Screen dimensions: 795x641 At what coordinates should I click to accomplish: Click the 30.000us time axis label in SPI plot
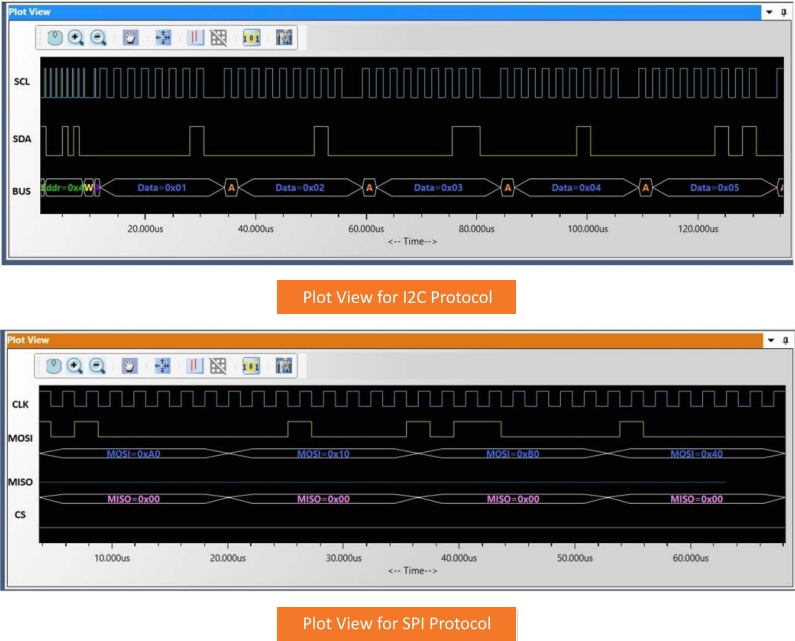[x=343, y=558]
